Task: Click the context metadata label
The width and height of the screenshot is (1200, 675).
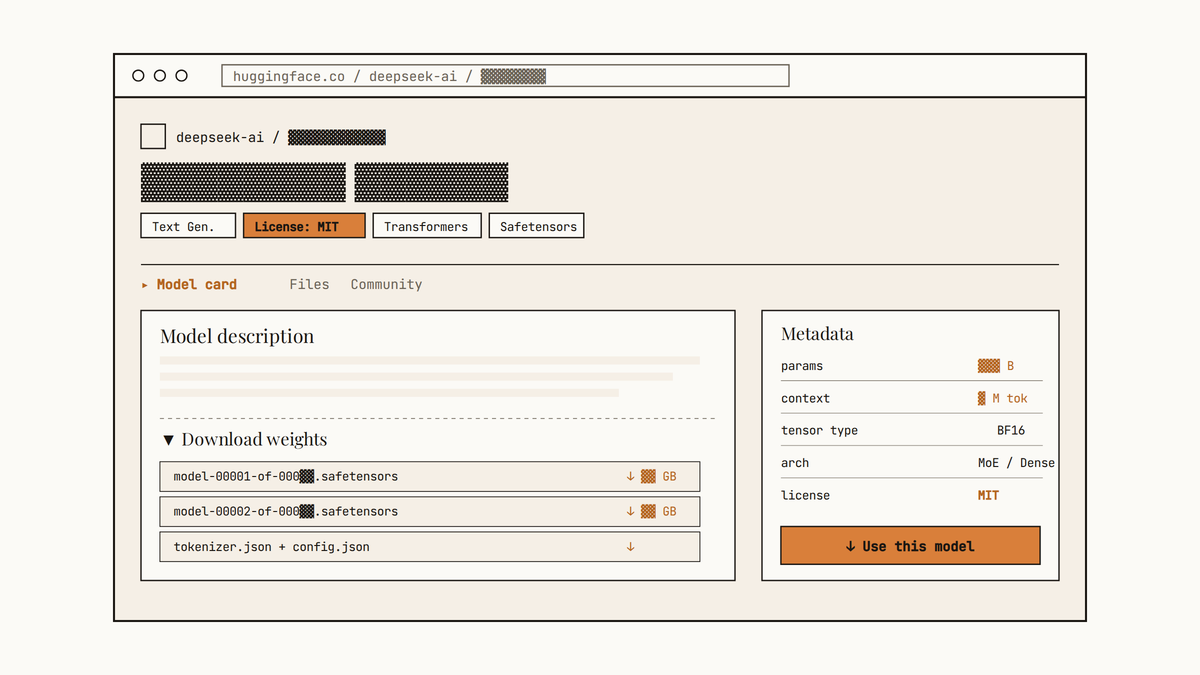Action: 805,398
